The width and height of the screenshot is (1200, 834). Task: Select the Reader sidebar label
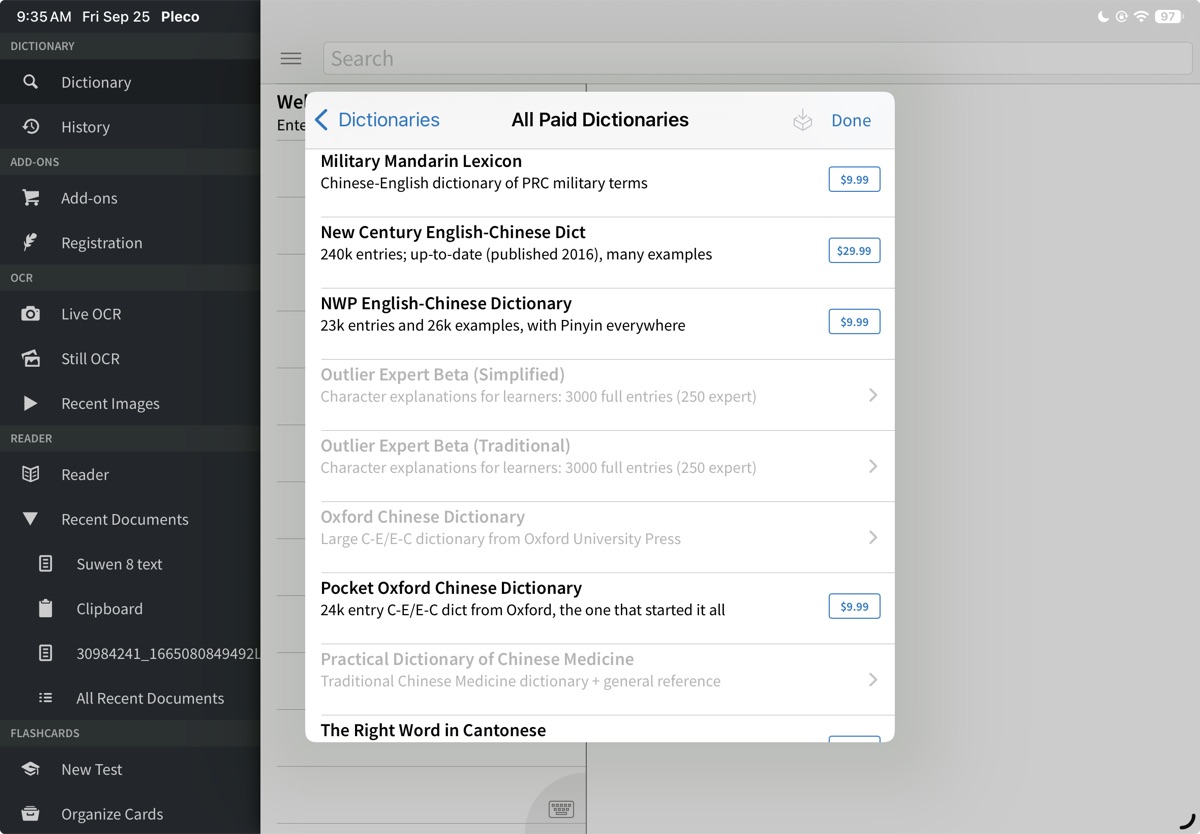pos(85,474)
